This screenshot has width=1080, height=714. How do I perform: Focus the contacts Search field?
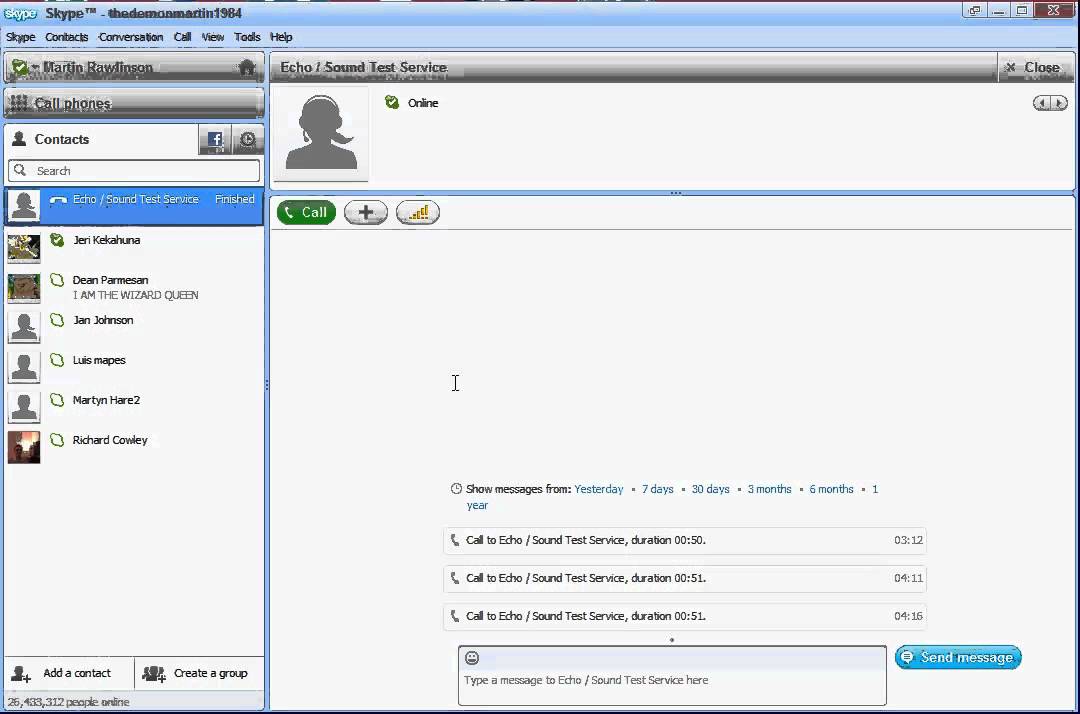[134, 171]
